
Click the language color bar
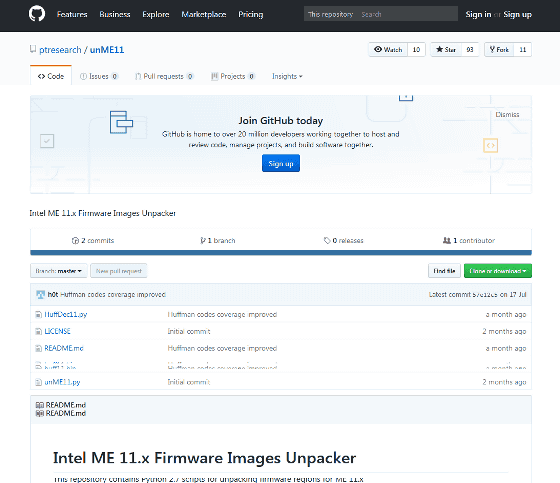click(x=281, y=253)
